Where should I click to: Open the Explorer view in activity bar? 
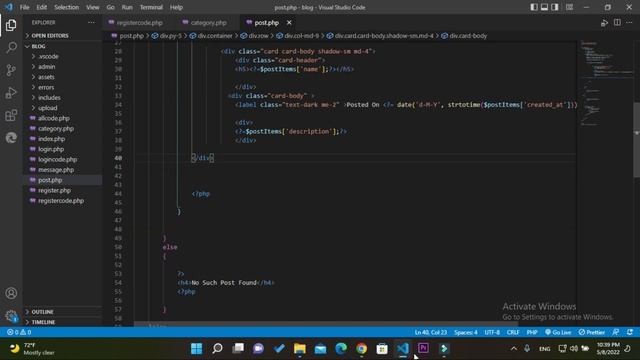click(11, 25)
